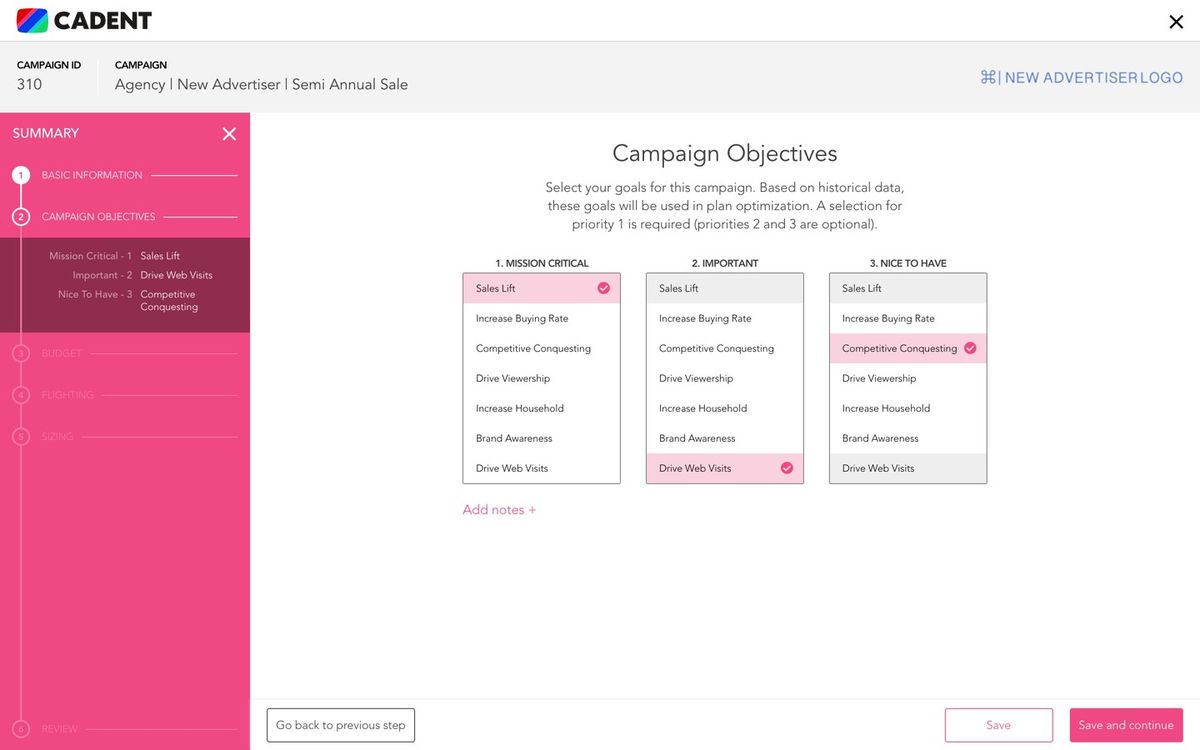The image size is (1200, 750).
Task: Collapse the Summary panel with its X
Action: (x=229, y=133)
